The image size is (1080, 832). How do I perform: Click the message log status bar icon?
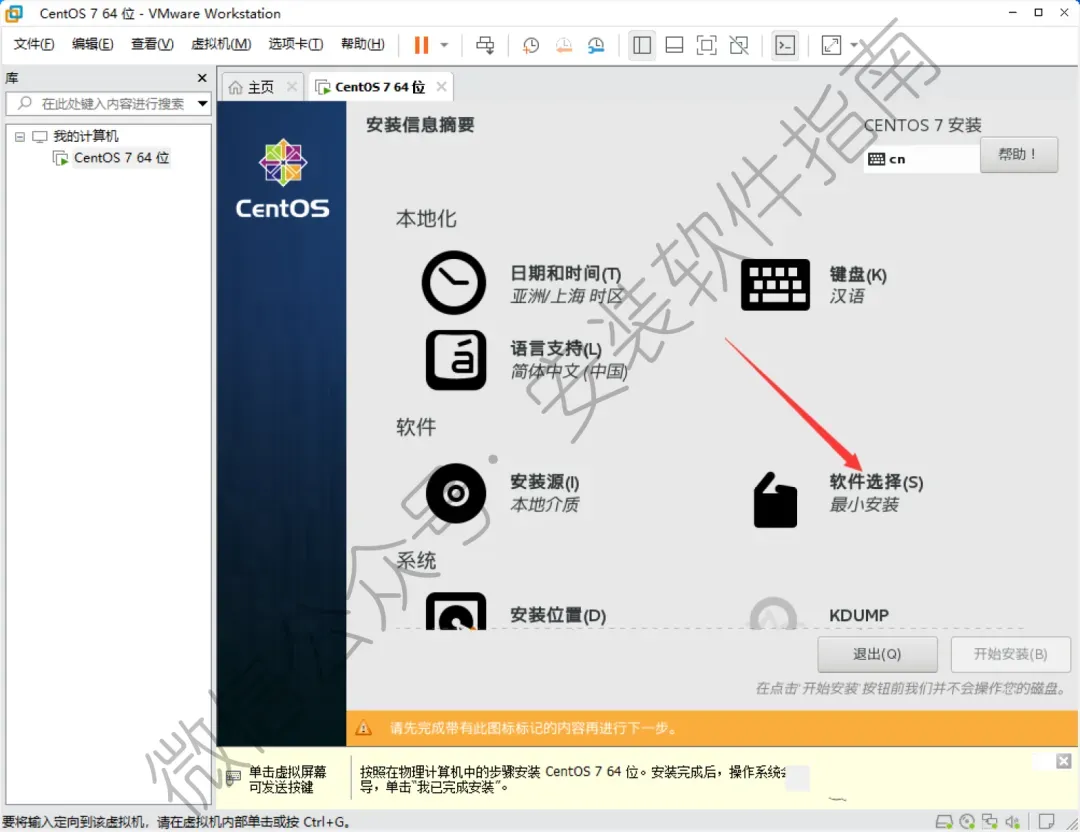[x=1046, y=822]
